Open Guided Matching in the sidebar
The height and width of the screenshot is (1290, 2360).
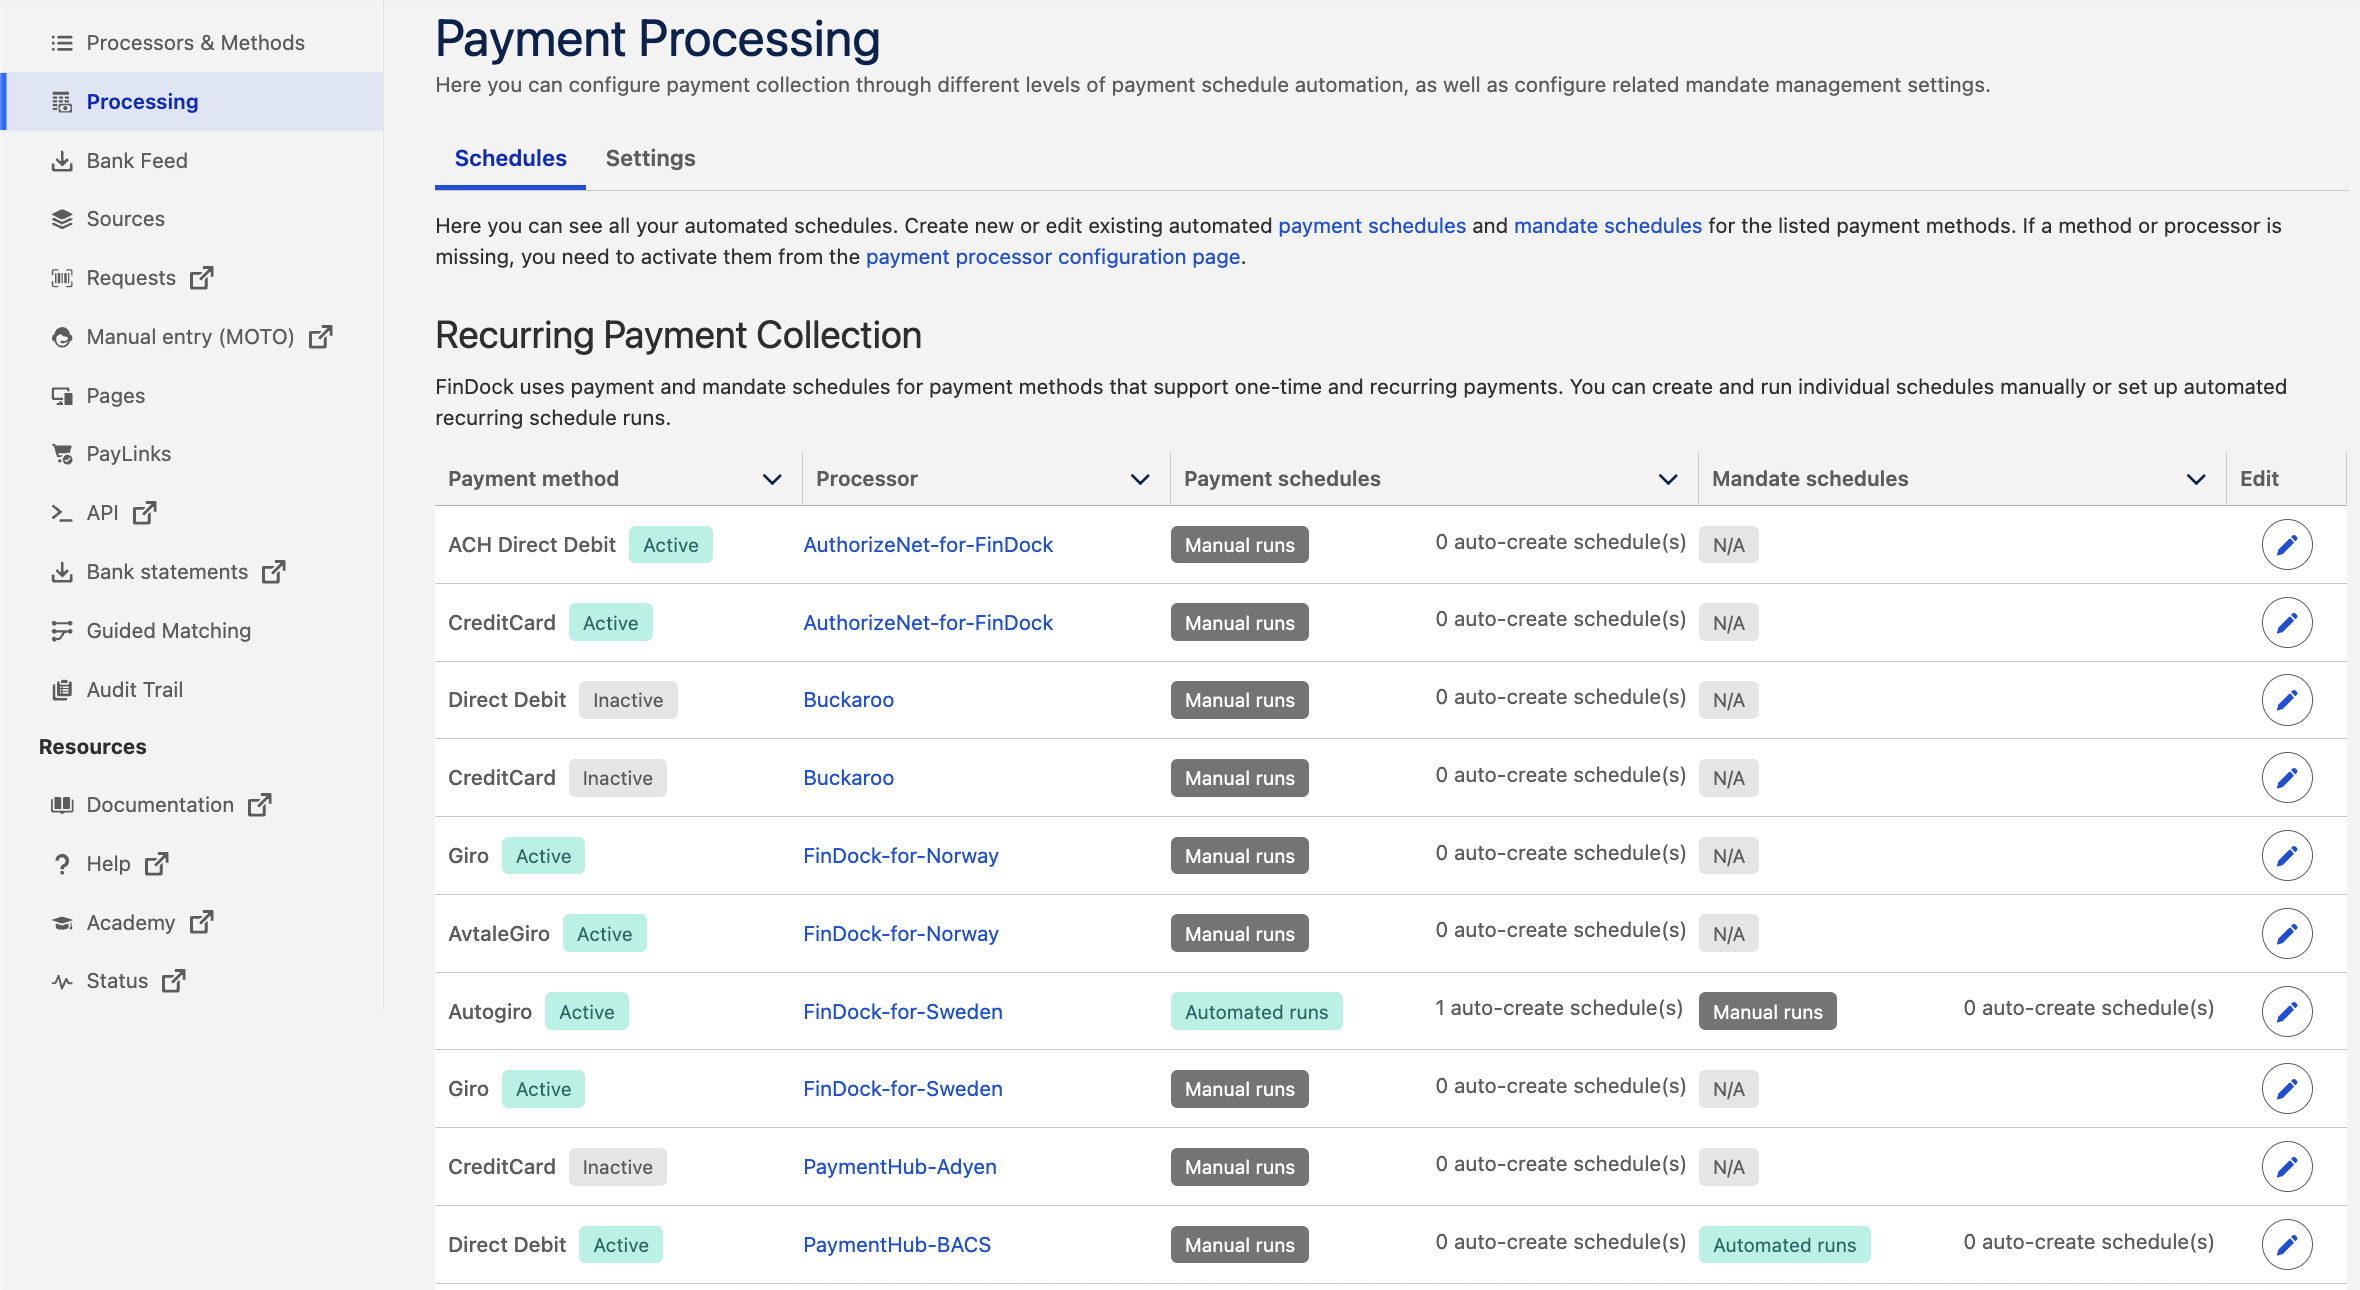(168, 630)
